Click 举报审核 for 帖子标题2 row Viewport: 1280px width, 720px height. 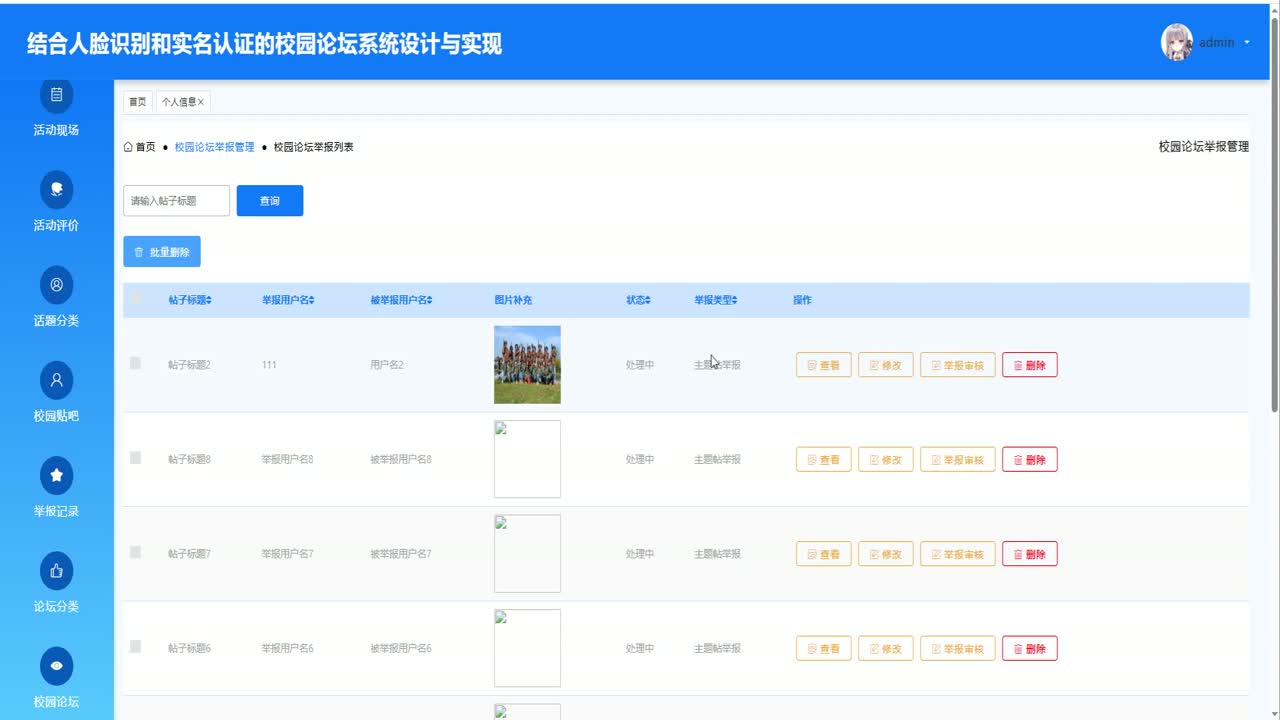coord(958,365)
